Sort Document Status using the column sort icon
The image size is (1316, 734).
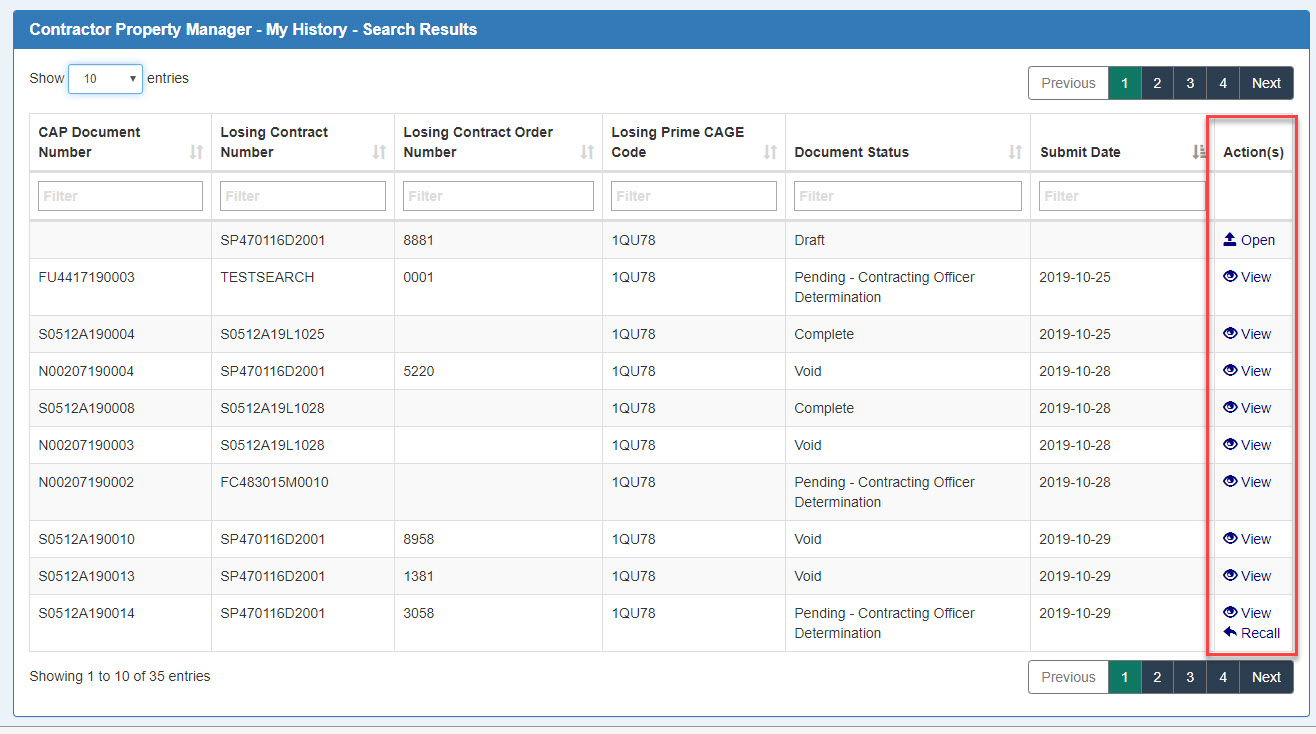1014,152
